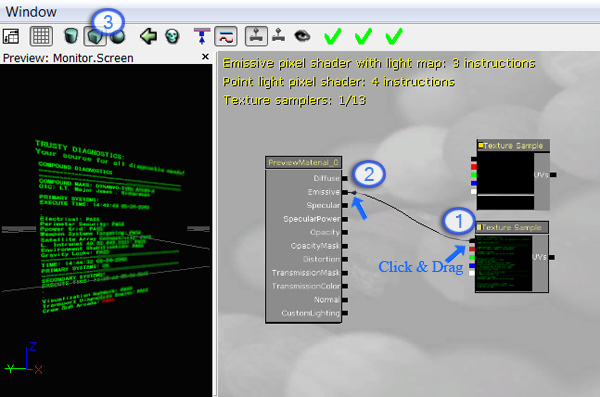This screenshot has width=600, height=397.
Task: Select the sphere preview shape
Action: [118, 37]
